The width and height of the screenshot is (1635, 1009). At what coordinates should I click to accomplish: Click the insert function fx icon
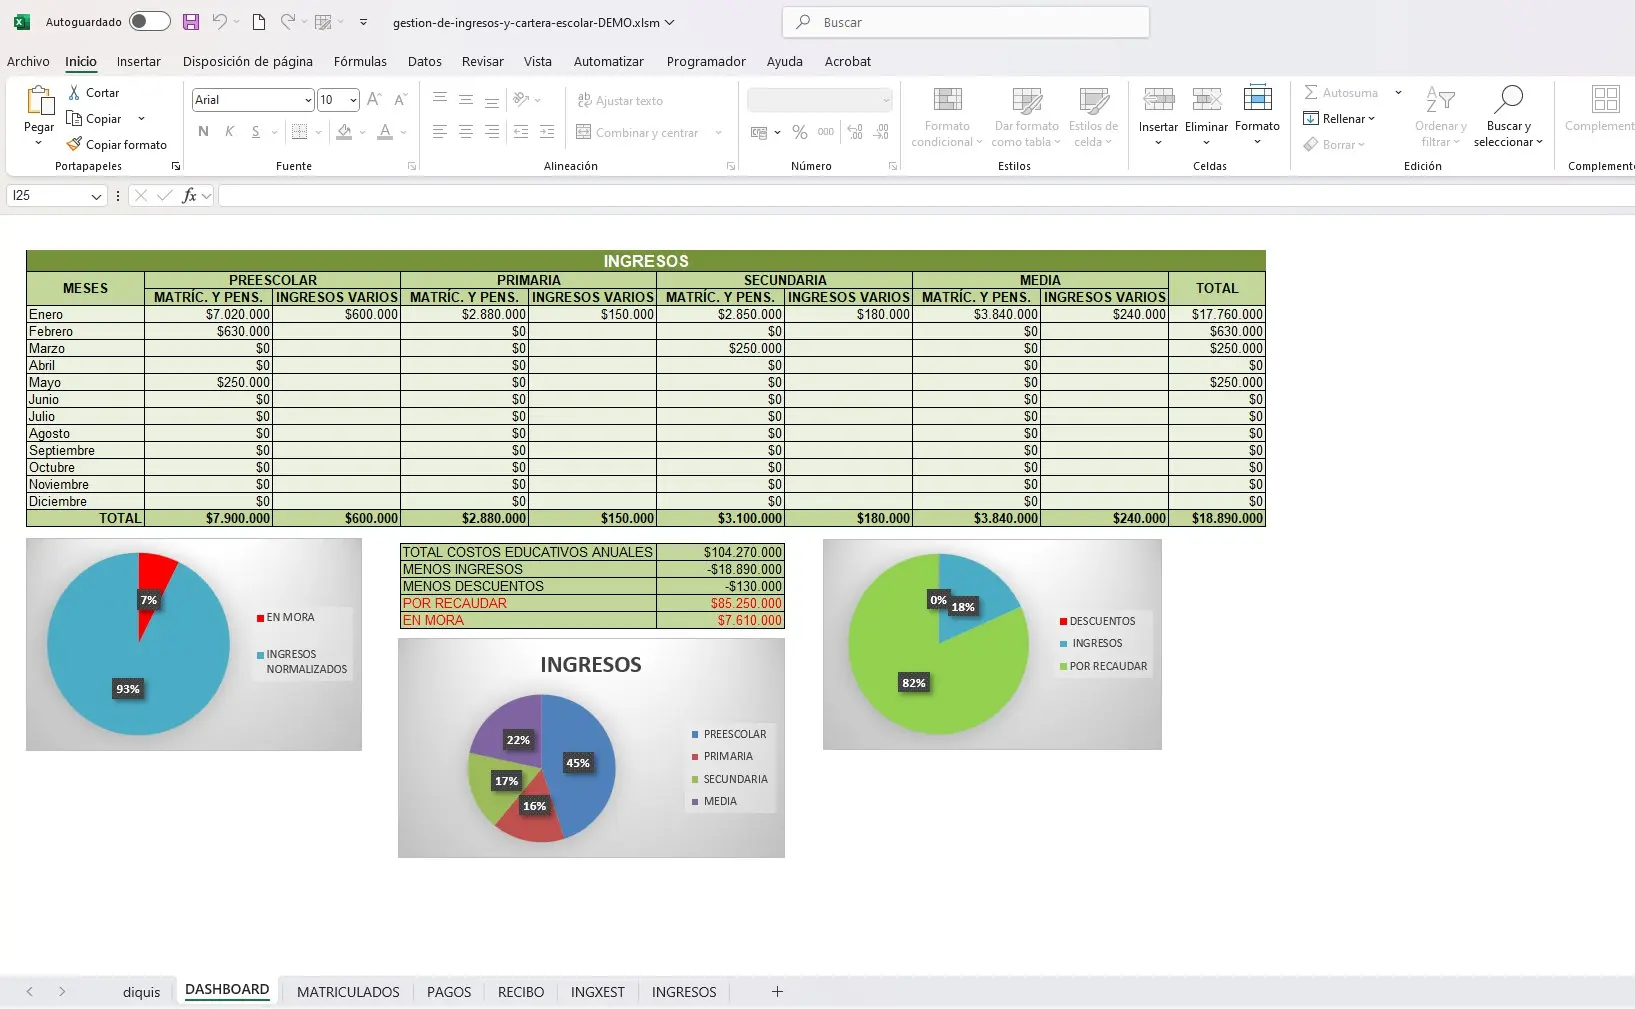click(189, 196)
